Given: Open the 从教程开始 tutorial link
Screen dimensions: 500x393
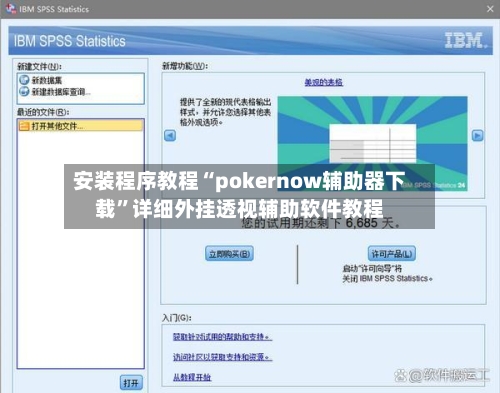Looking at the screenshot, I should pyautogui.click(x=192, y=377).
